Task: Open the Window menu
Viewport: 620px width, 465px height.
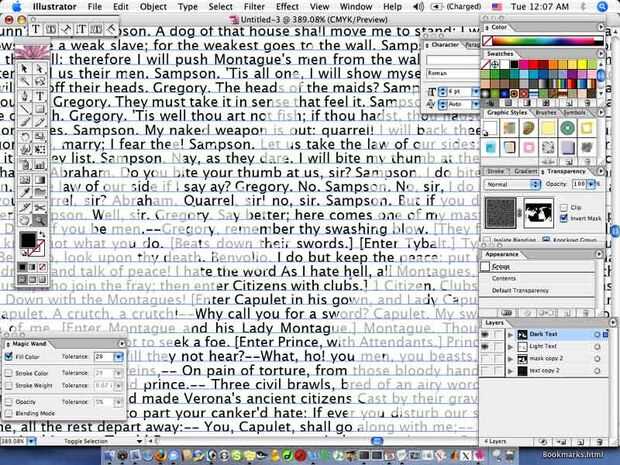Action: [356, 7]
